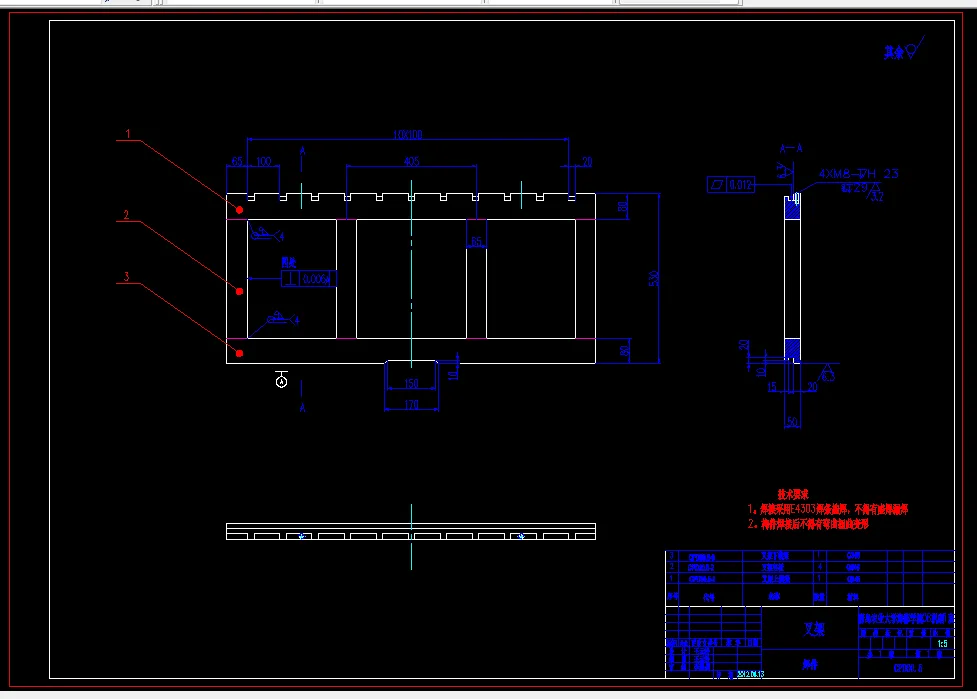Select the 10X100 dimension above the front view
This screenshot has width=977, height=699.
coord(407,135)
